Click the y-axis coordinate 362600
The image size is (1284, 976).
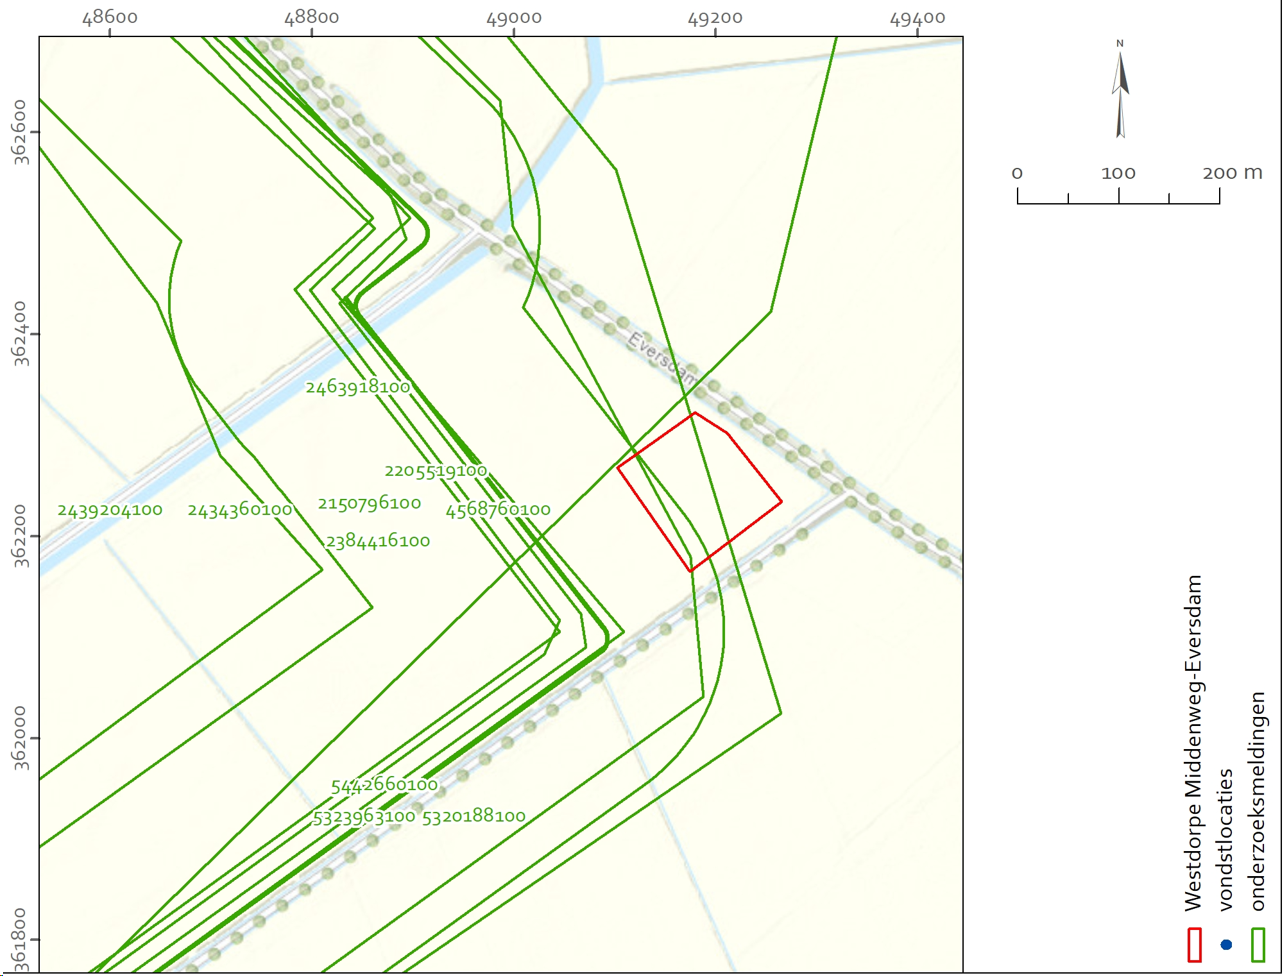(19, 132)
